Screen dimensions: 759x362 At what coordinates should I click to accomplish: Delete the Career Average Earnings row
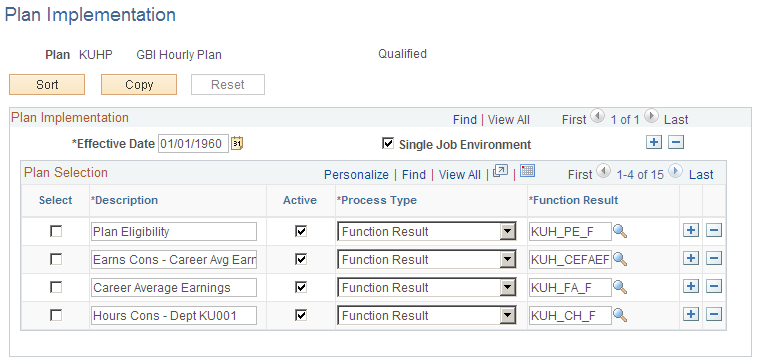714,287
